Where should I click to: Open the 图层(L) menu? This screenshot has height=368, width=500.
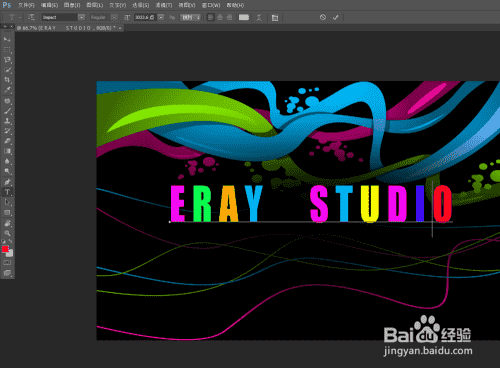point(95,5)
